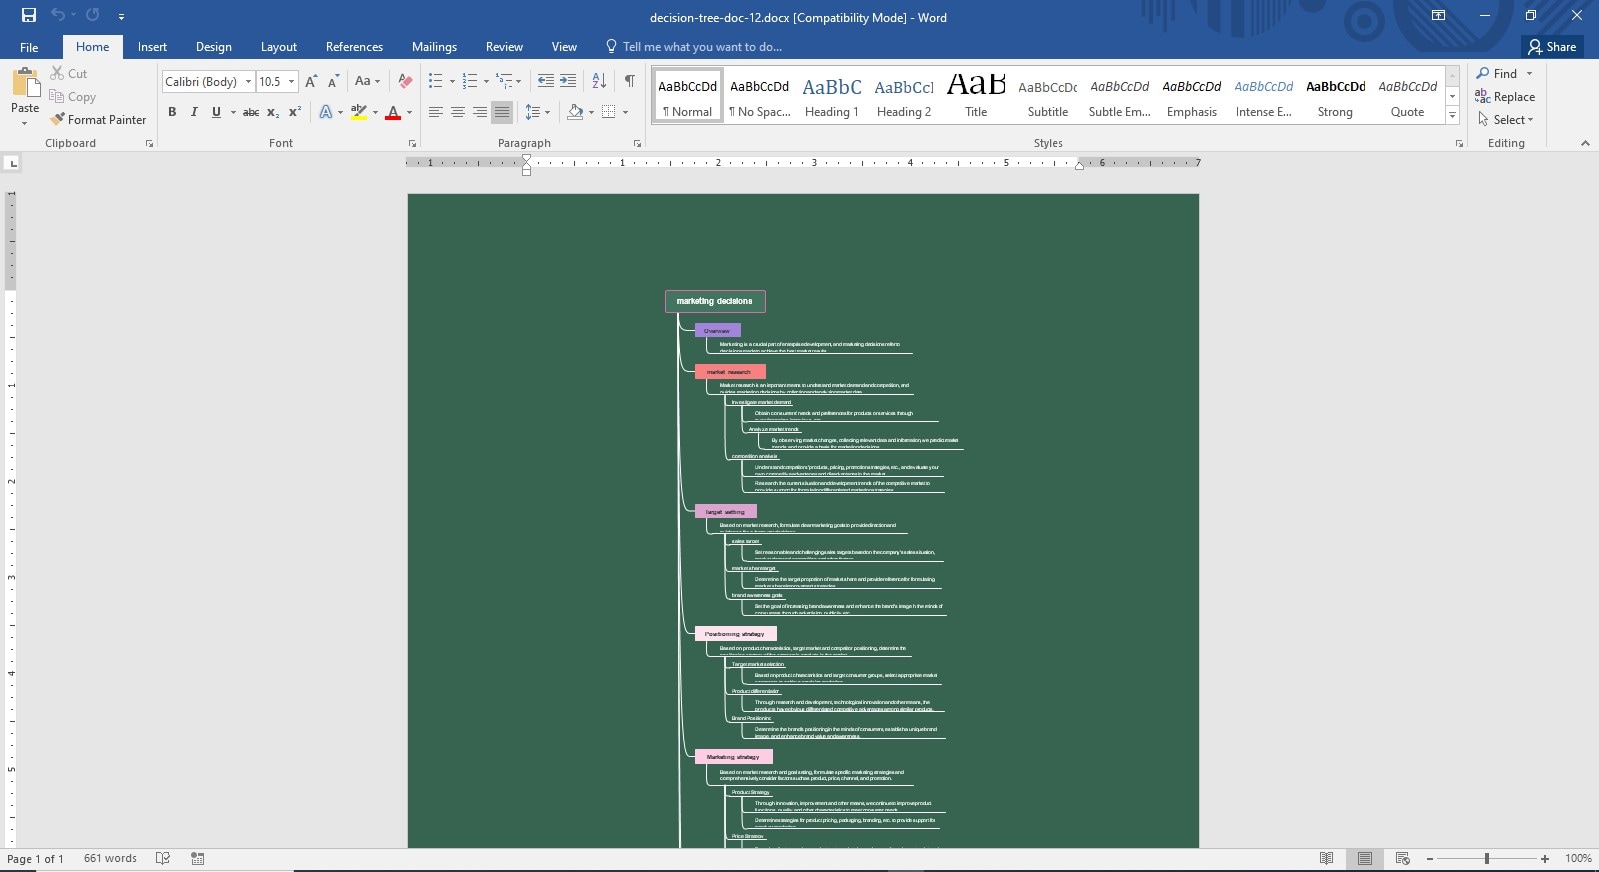Start a bulleted list
Screen dimensions: 1599x872
(x=435, y=81)
